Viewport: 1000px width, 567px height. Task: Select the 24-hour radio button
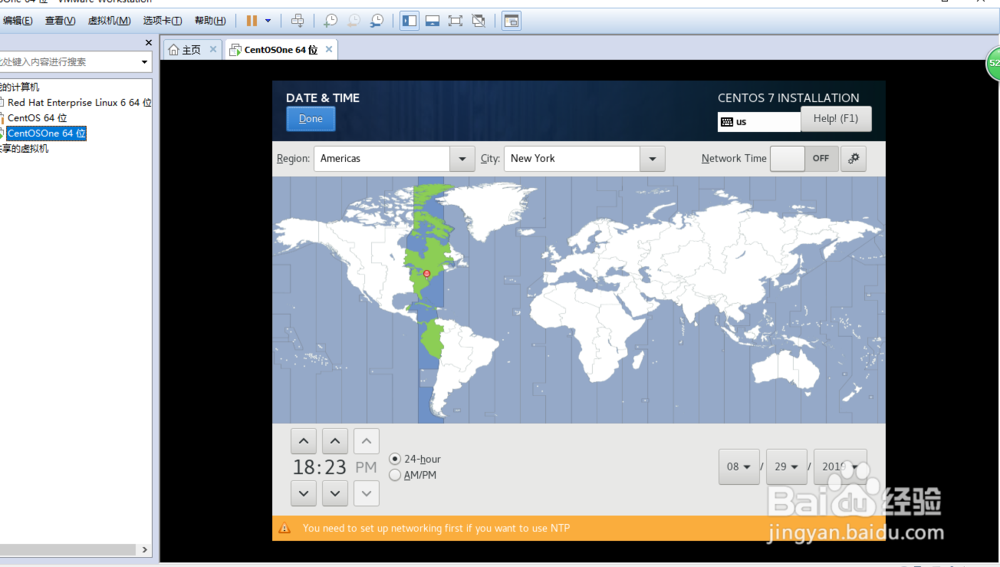tap(395, 459)
